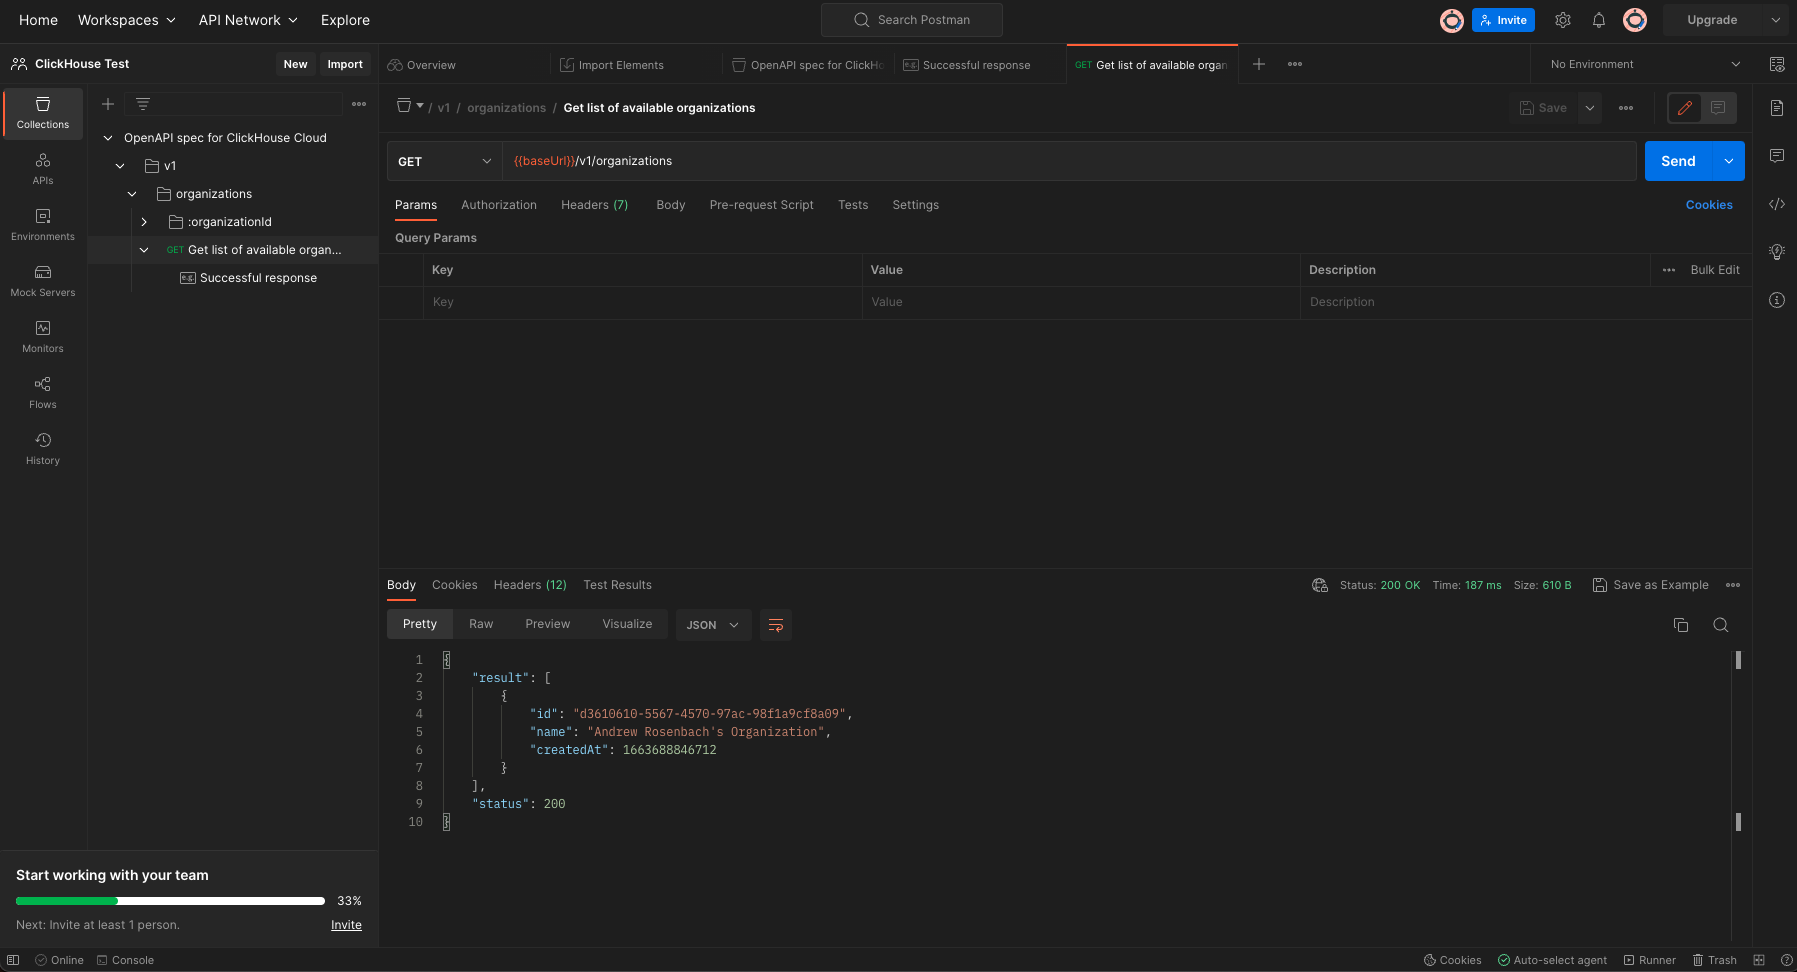Open the Monitors sidebar panel
1797x972 pixels.
(43, 336)
